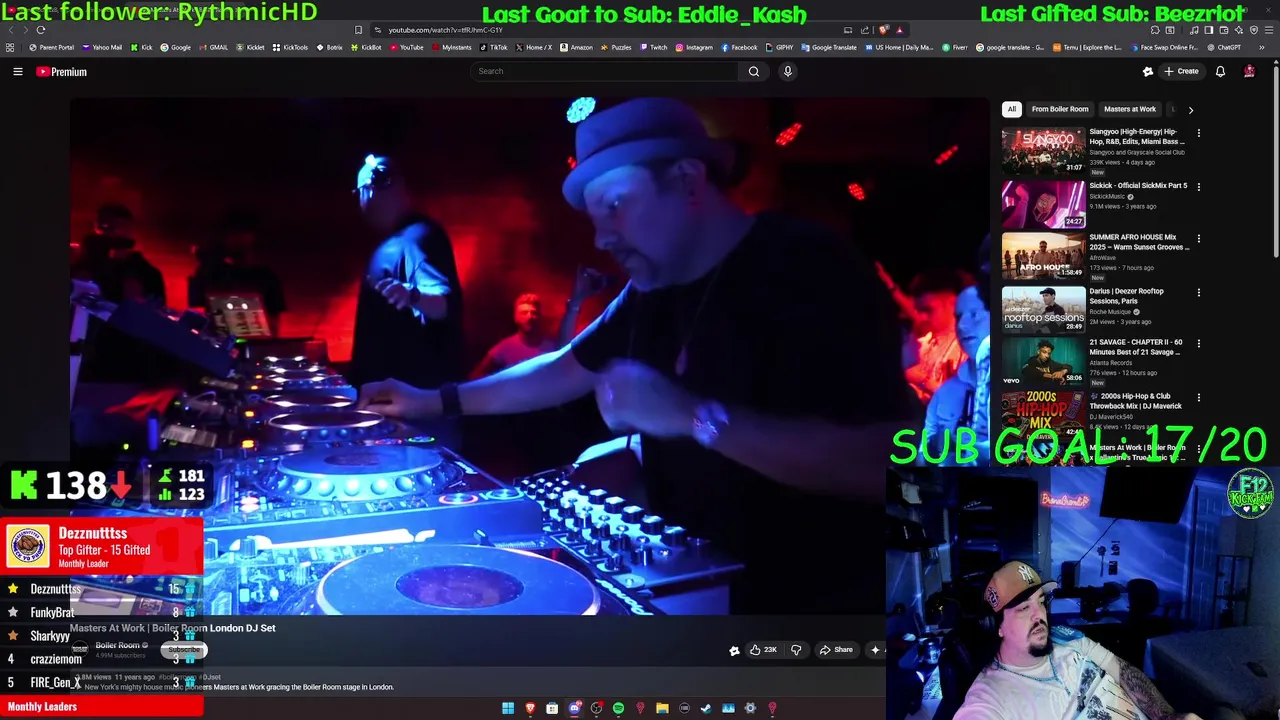Select the Masters at Work chip
The width and height of the screenshot is (1280, 720).
pyautogui.click(x=1130, y=109)
